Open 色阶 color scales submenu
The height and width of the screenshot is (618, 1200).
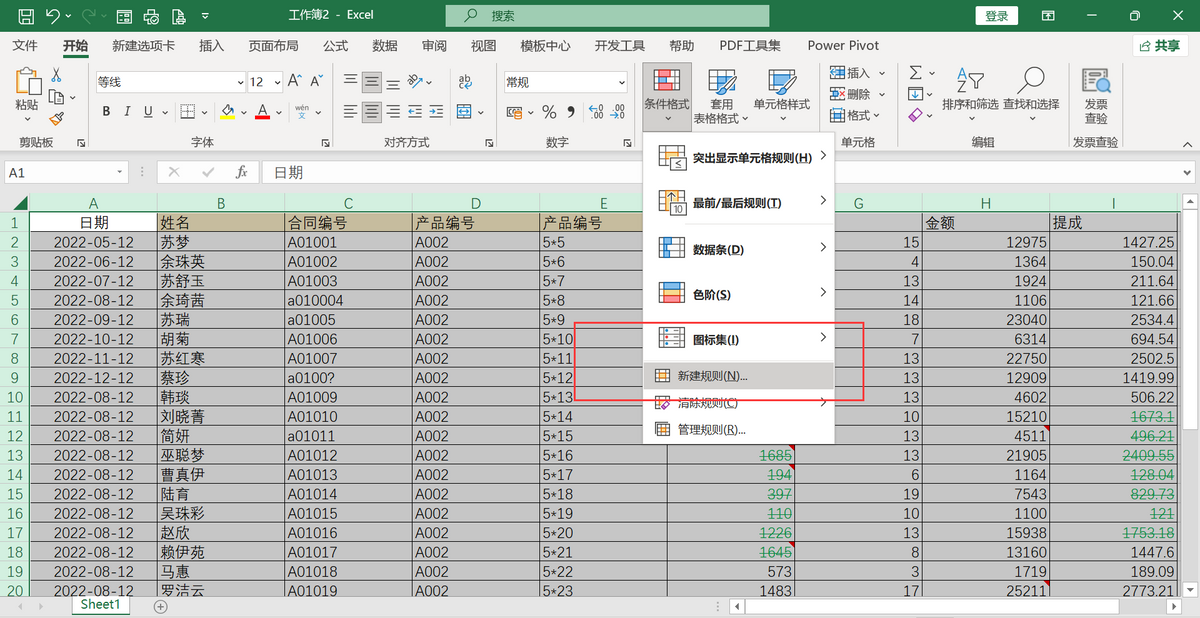coord(739,294)
